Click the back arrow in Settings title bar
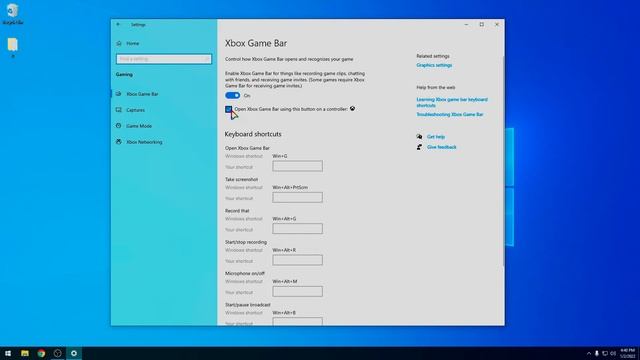640x360 pixels. [x=118, y=24]
